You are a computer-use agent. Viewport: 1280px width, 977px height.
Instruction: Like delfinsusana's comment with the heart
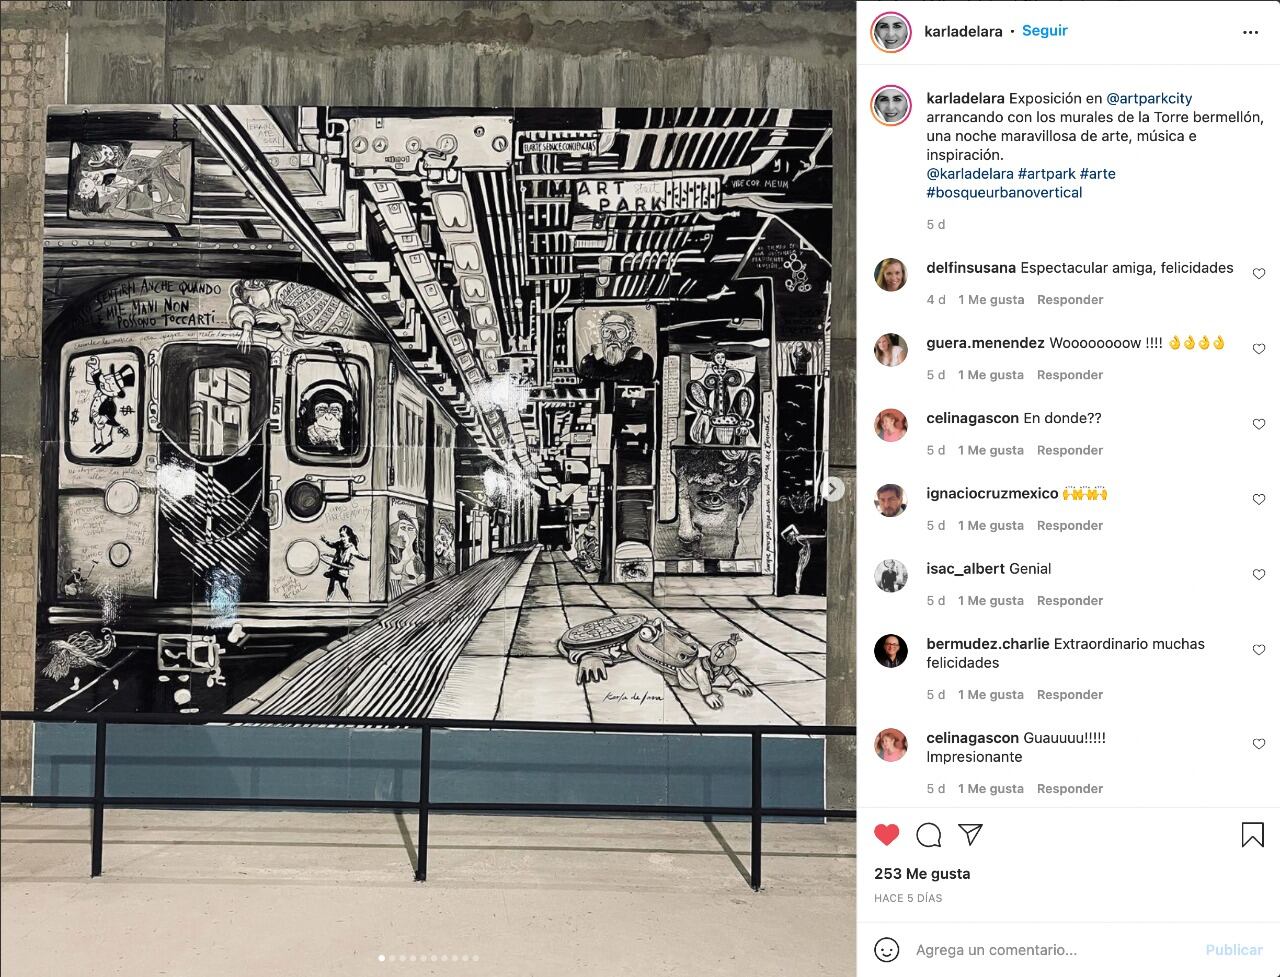coord(1259,274)
